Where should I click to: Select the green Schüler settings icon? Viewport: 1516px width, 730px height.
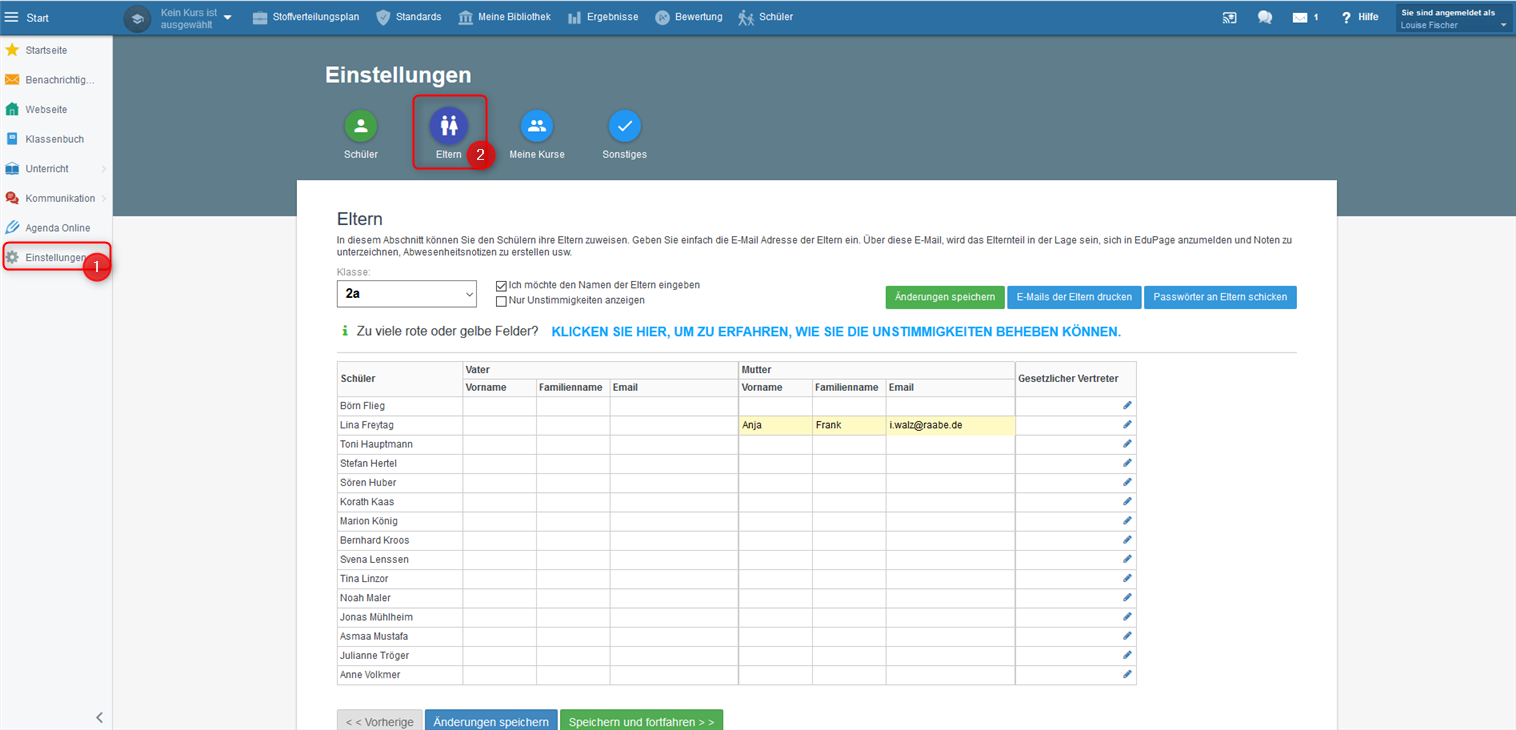click(361, 126)
